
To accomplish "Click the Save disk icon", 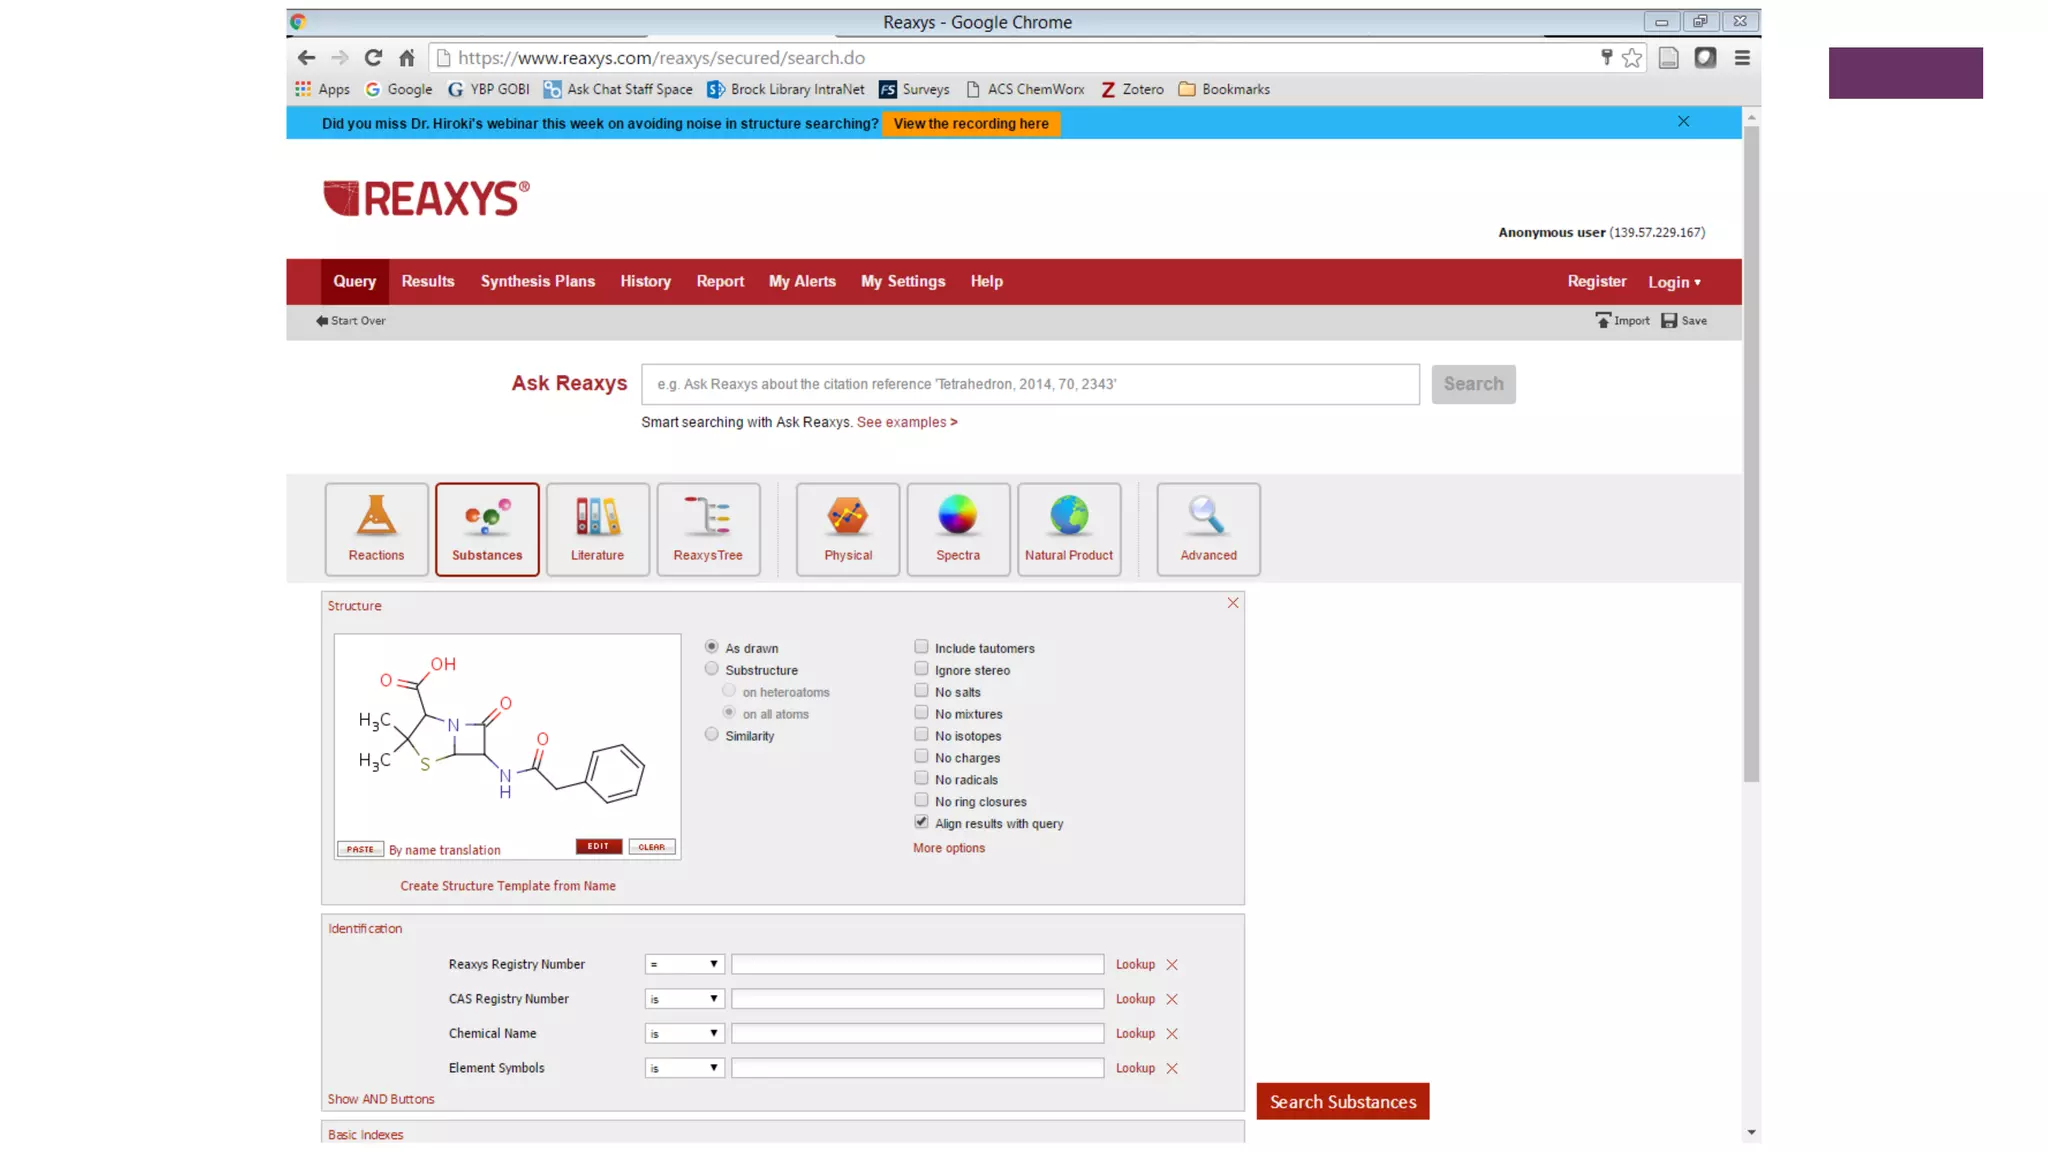I will [x=1669, y=321].
